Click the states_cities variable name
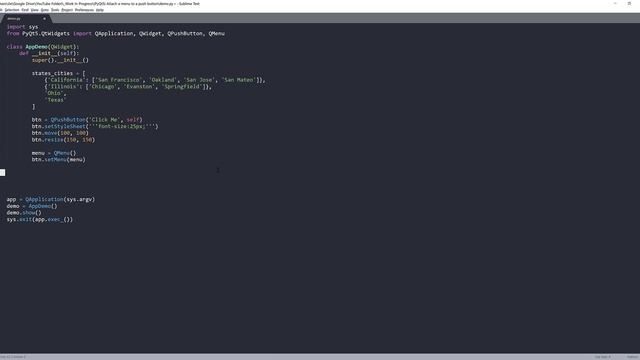The image size is (640, 360). tap(52, 73)
